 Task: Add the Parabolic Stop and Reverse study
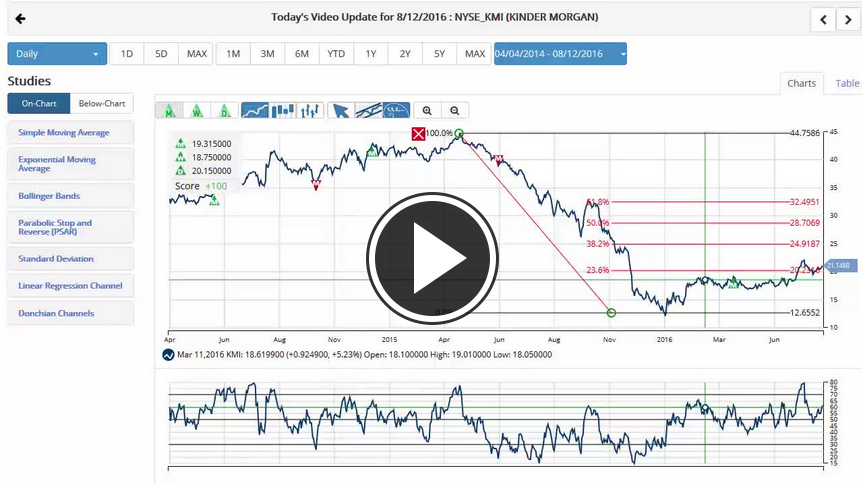click(x=71, y=227)
